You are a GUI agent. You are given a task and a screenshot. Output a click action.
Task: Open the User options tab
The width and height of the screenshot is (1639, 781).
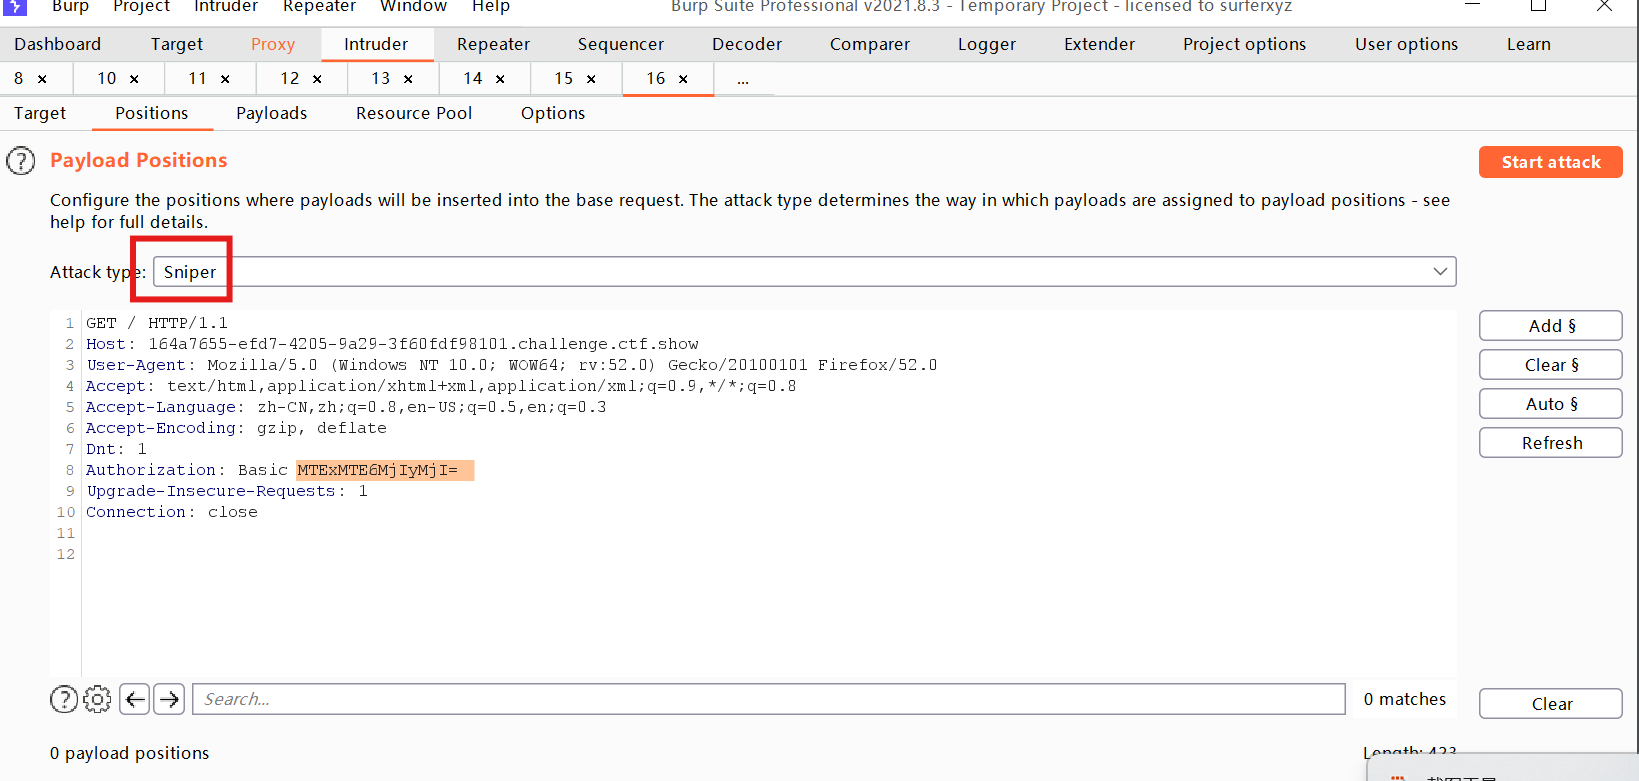(1407, 44)
